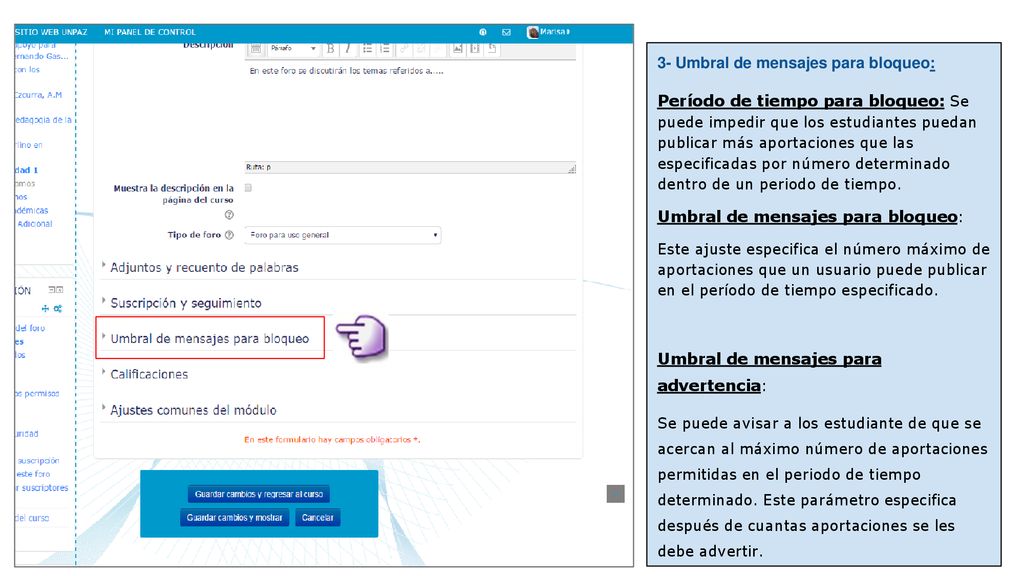Open MI PANEL DE CONTROL menu
Image resolution: width=1024 pixels, height=576 pixels.
coord(150,32)
